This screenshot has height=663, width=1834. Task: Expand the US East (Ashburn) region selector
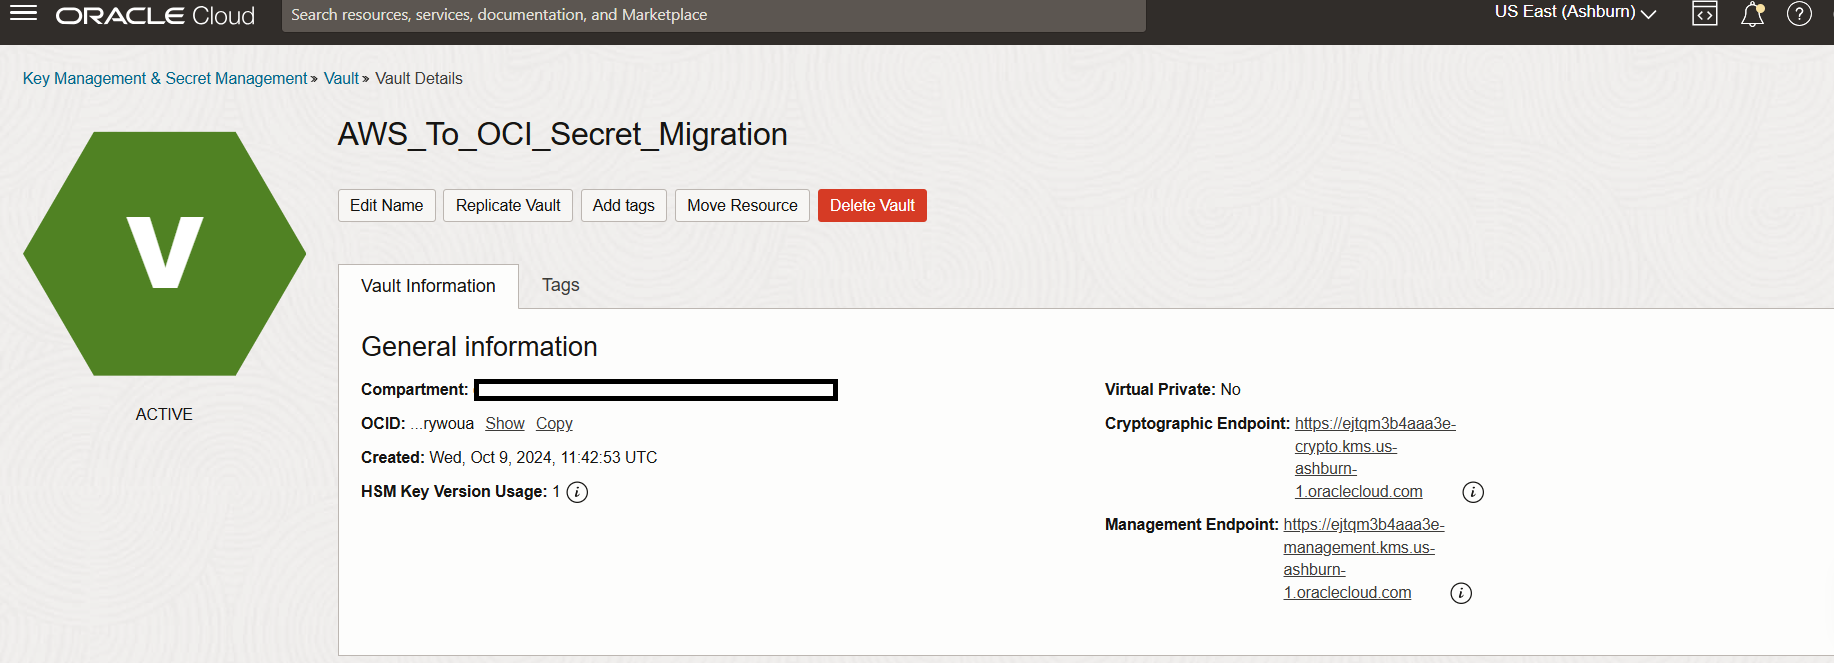coord(1575,12)
